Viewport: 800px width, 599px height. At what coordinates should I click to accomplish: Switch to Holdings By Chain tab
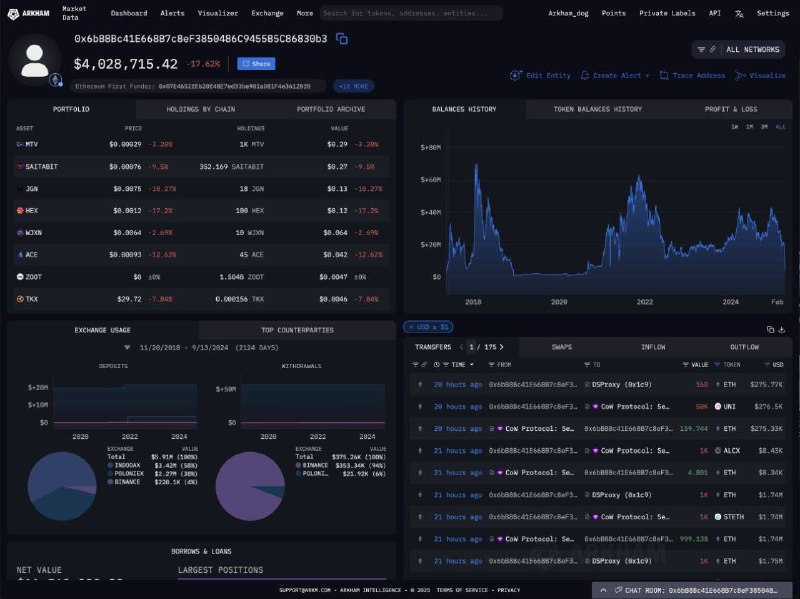[201, 109]
